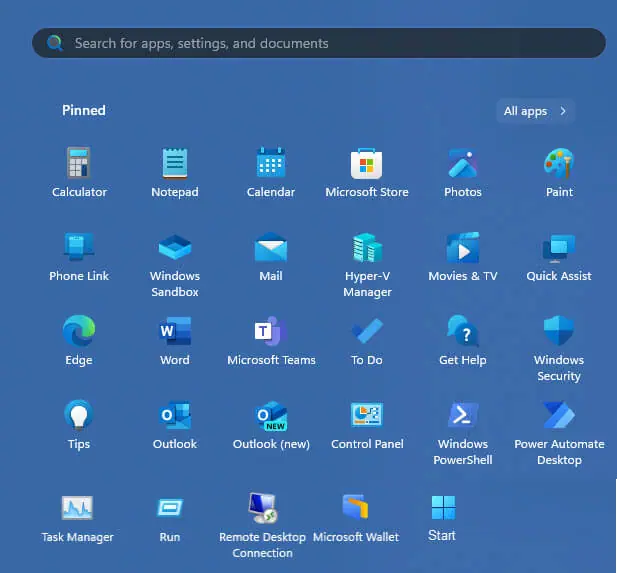617x573 pixels.
Task: Open the To Do app
Action: [367, 340]
